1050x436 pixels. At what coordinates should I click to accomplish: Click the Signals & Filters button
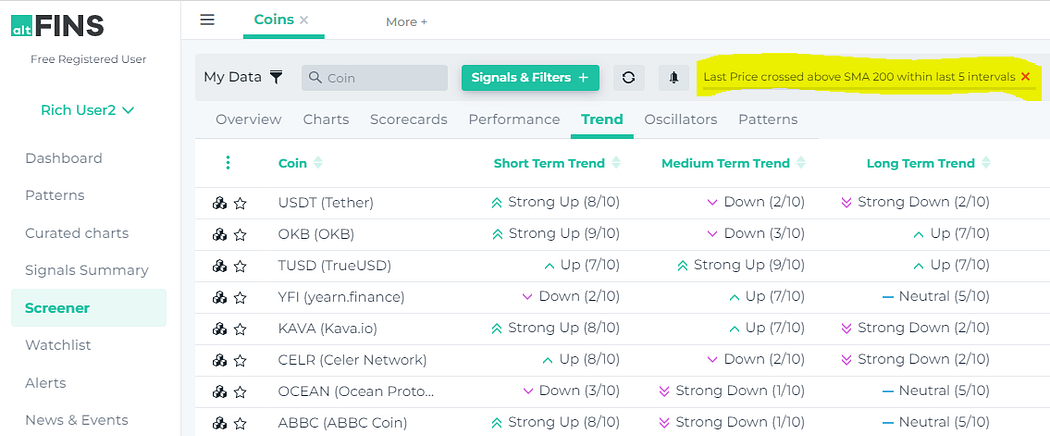coord(529,78)
